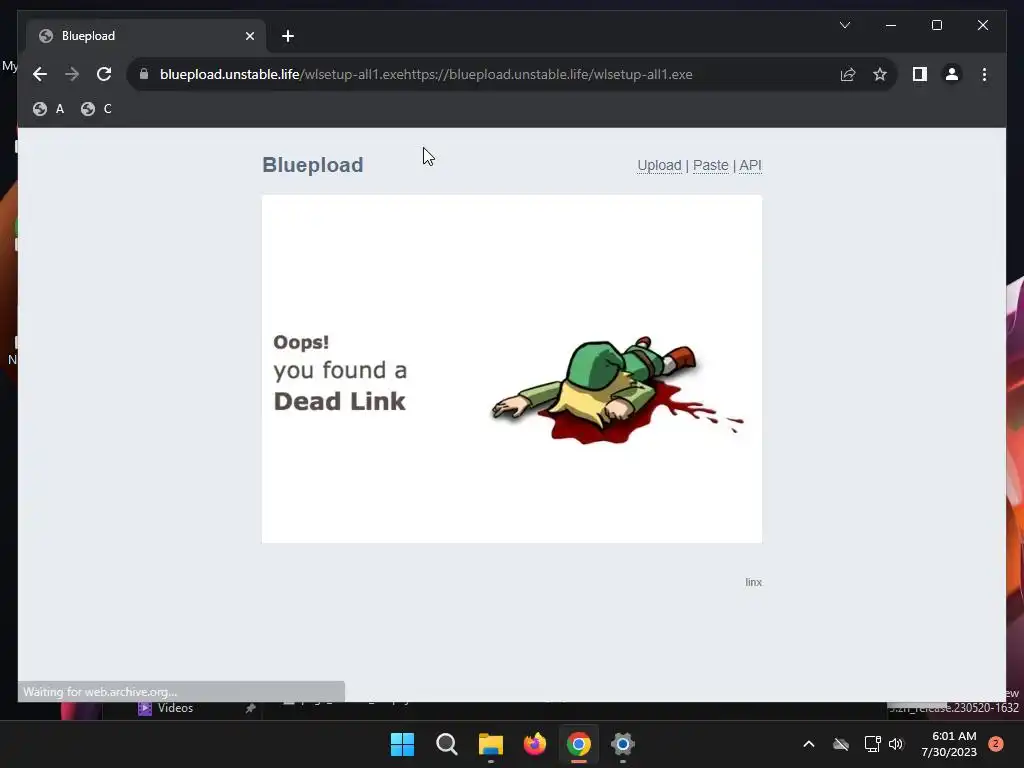The image size is (1024, 768).
Task: Open Settings from the taskbar
Action: [x=623, y=744]
